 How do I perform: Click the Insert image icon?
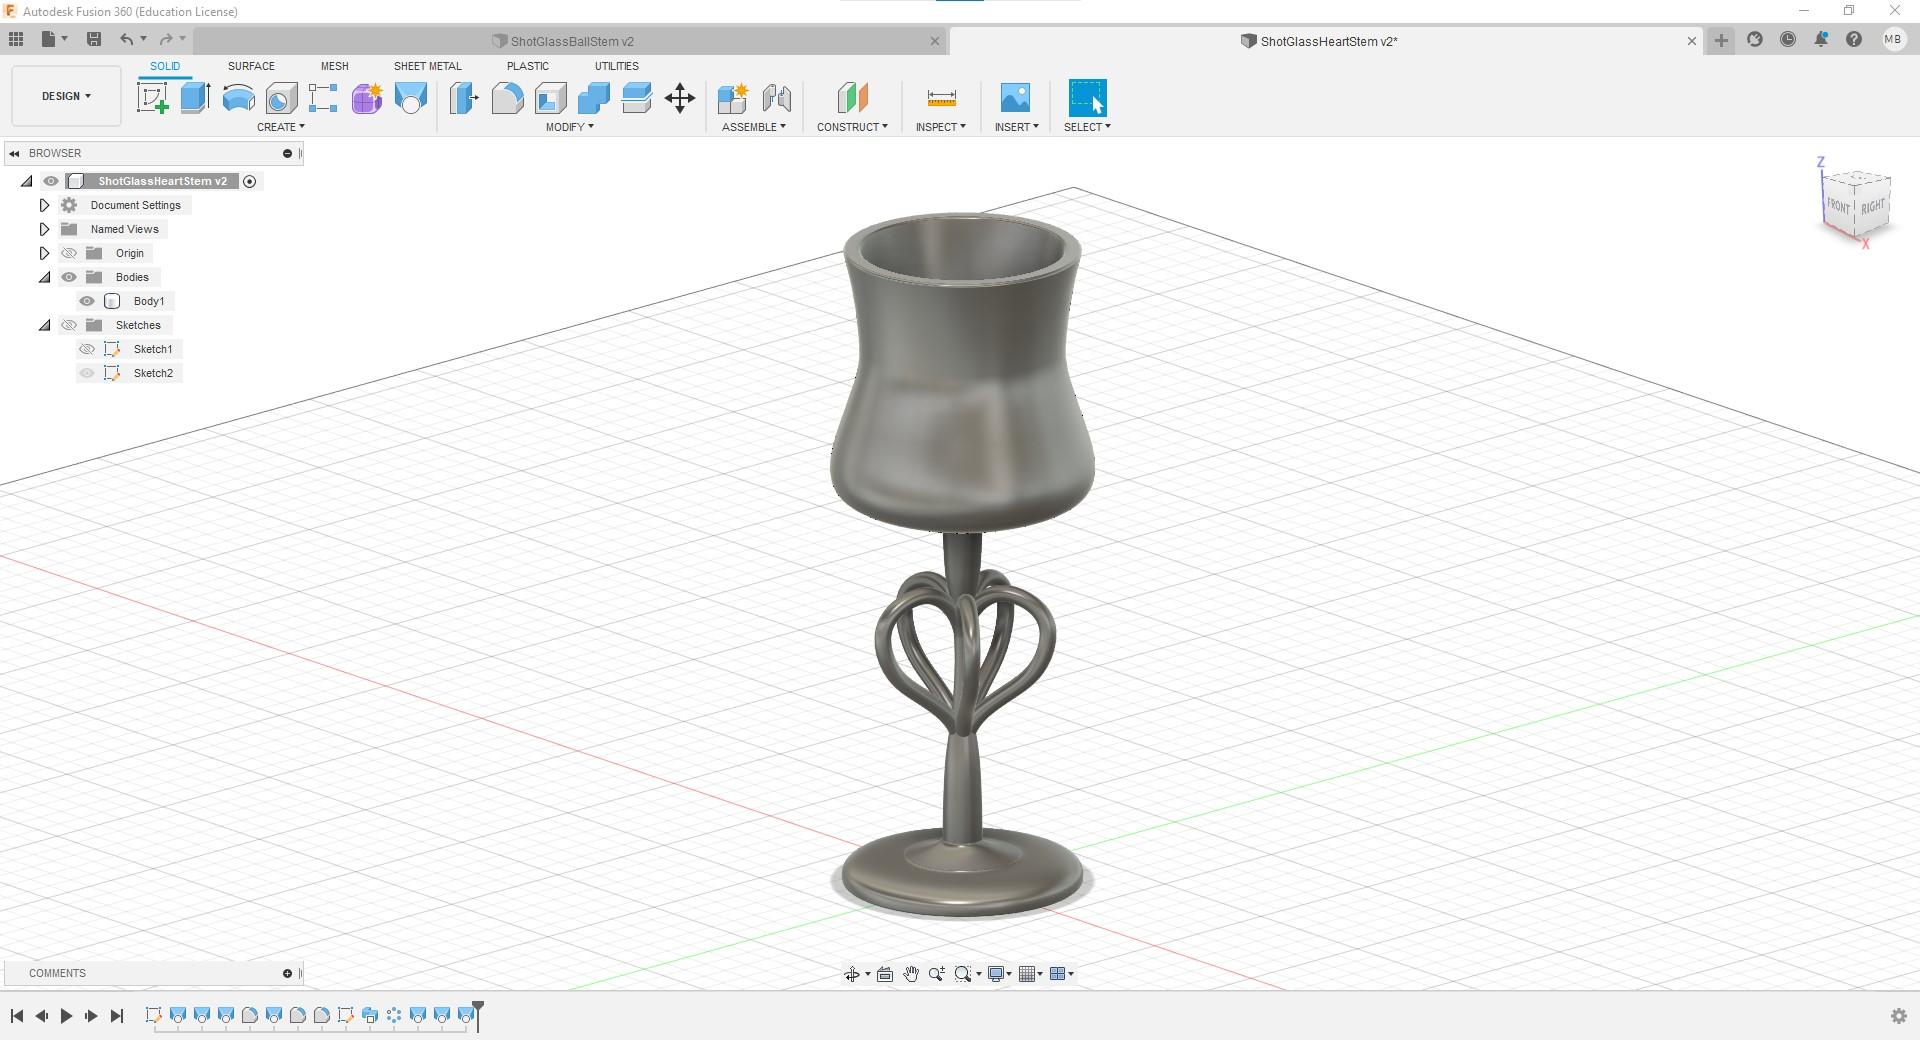(1015, 98)
